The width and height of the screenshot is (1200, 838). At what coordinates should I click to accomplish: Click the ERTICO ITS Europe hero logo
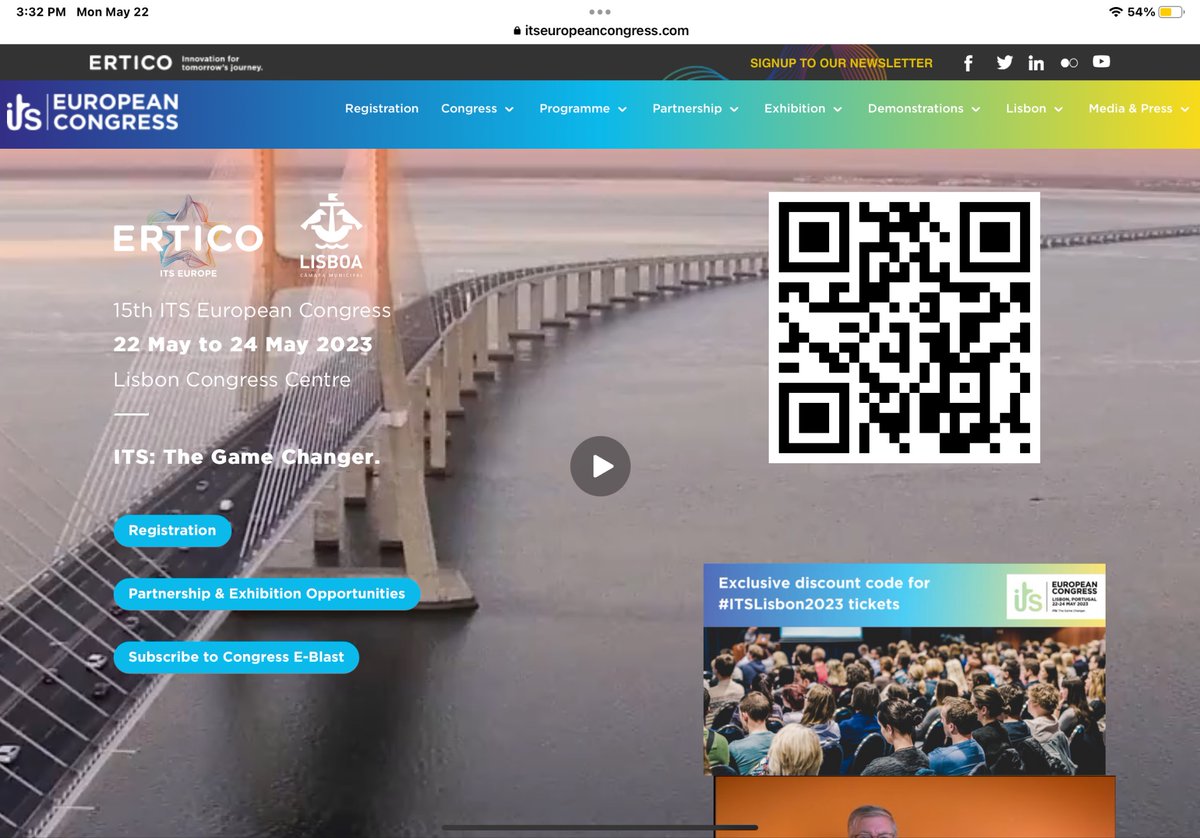tap(188, 238)
